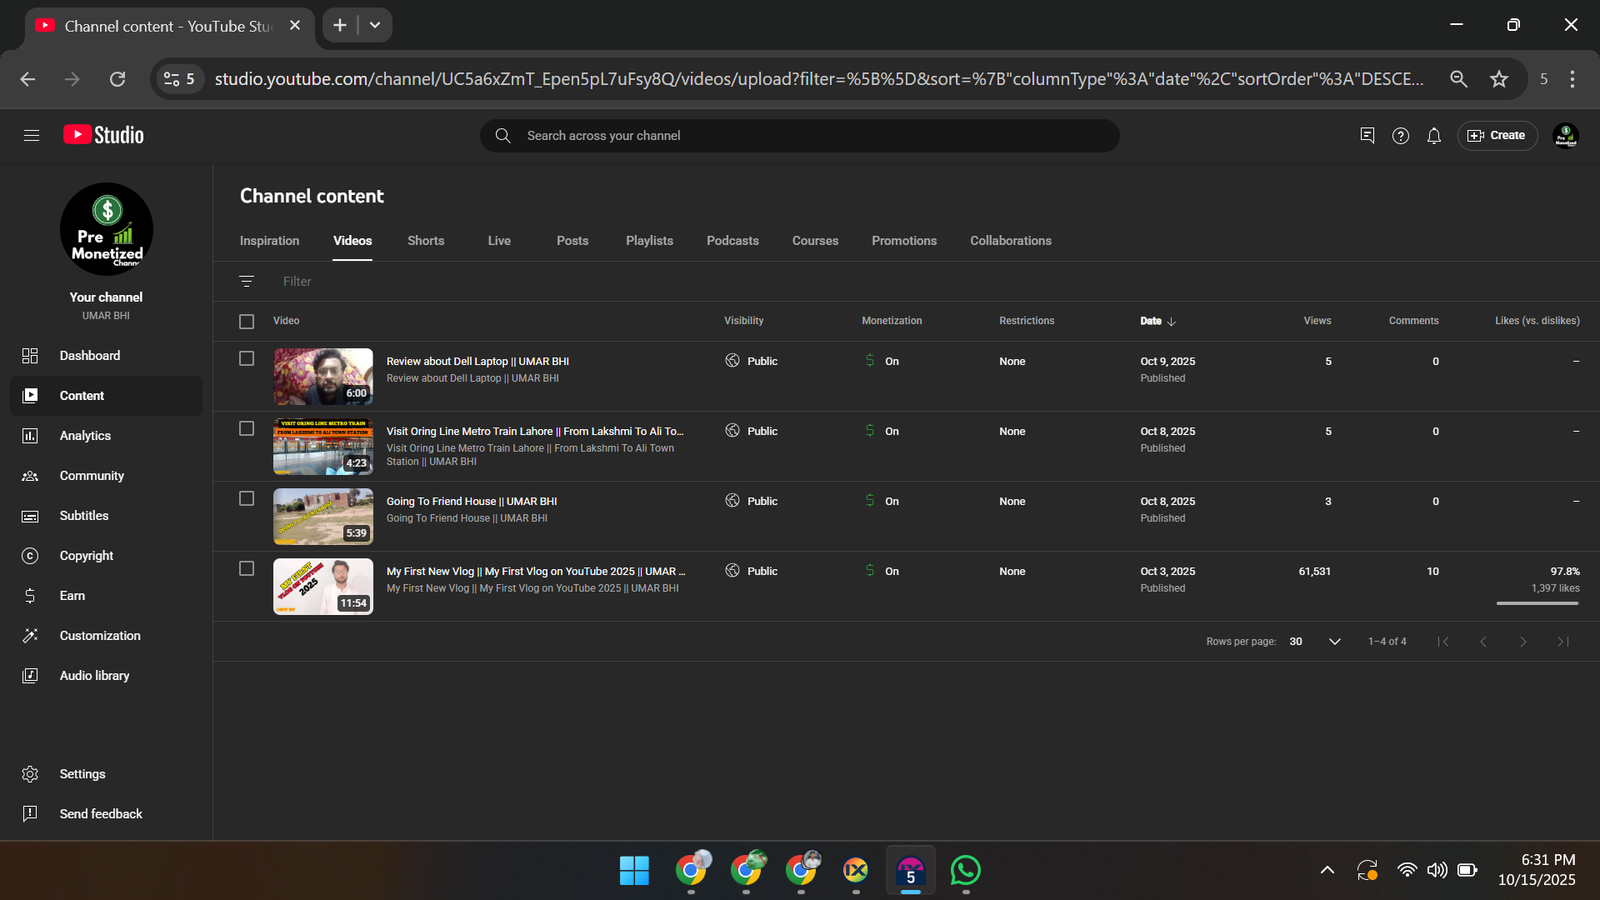Open the Going To Friend House video title
Screen dimensions: 1600x900
[x=471, y=502]
